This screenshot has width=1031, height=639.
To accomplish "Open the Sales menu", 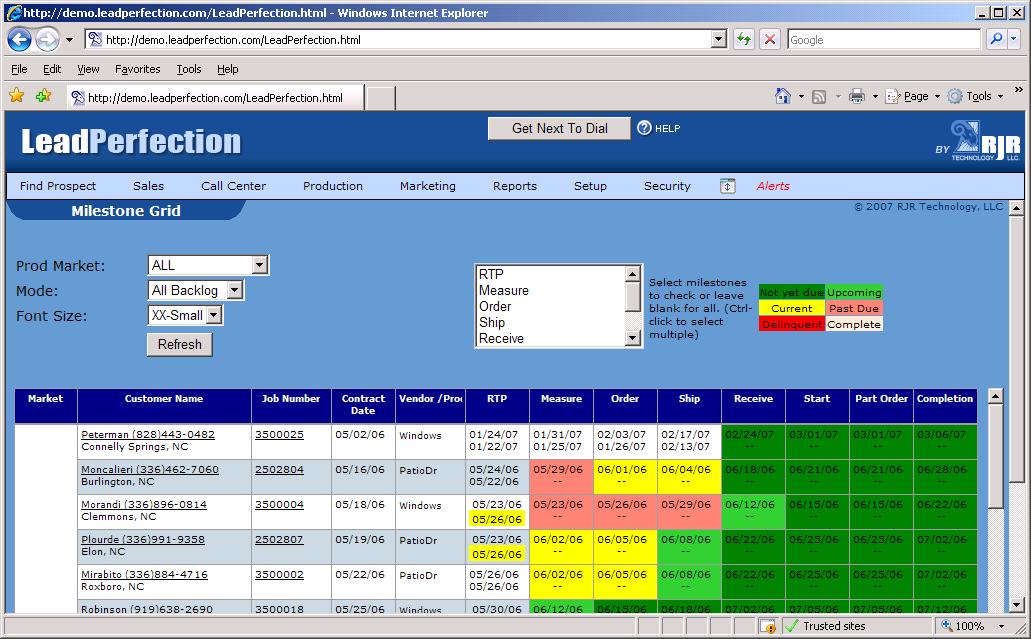I will 149,186.
